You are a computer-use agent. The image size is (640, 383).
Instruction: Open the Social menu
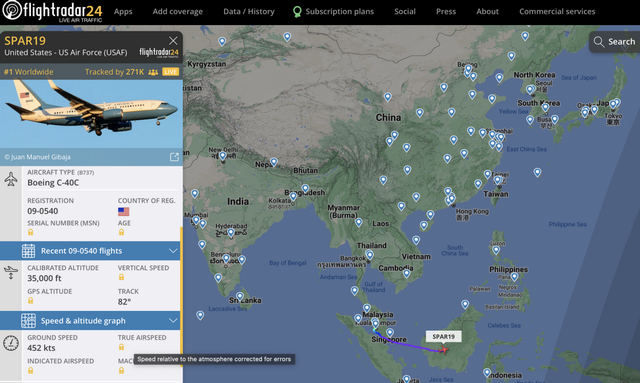[404, 11]
